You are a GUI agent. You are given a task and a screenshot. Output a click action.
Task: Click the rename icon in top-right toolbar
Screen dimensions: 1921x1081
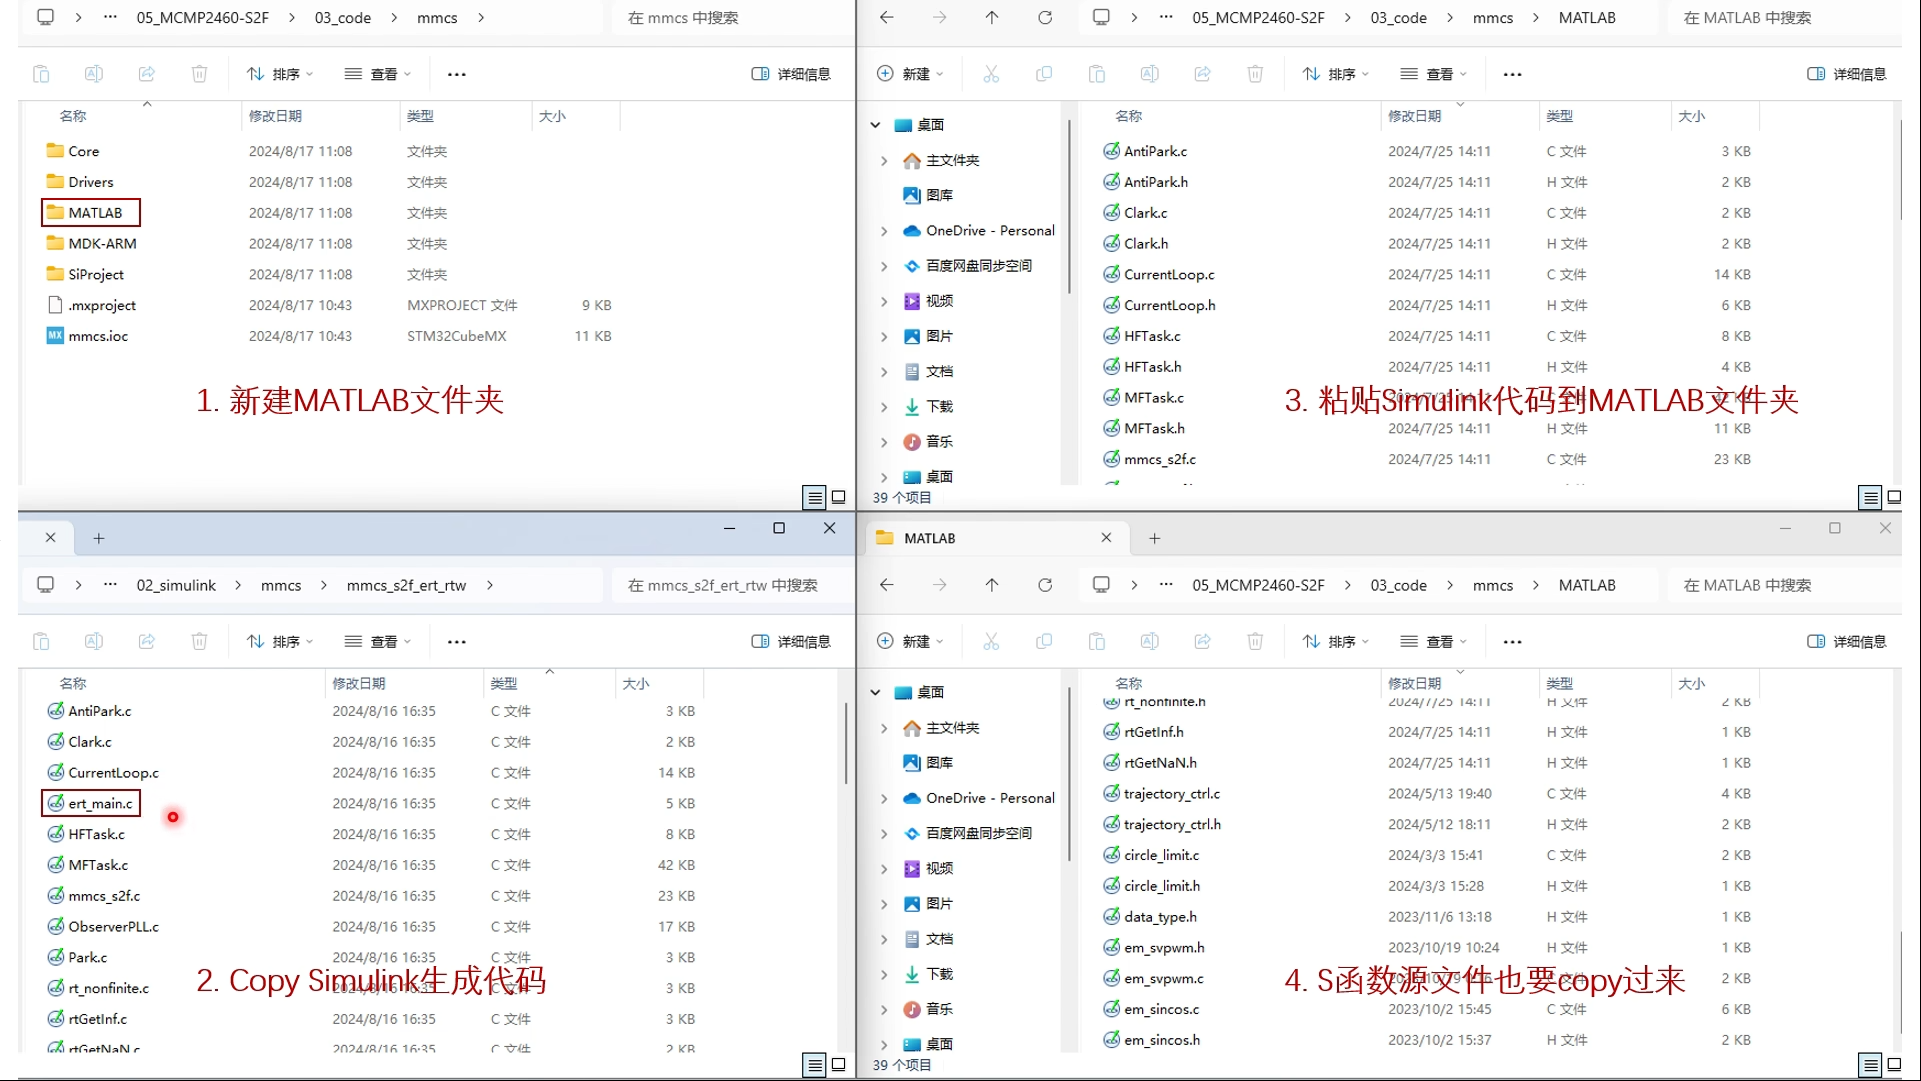(1150, 74)
